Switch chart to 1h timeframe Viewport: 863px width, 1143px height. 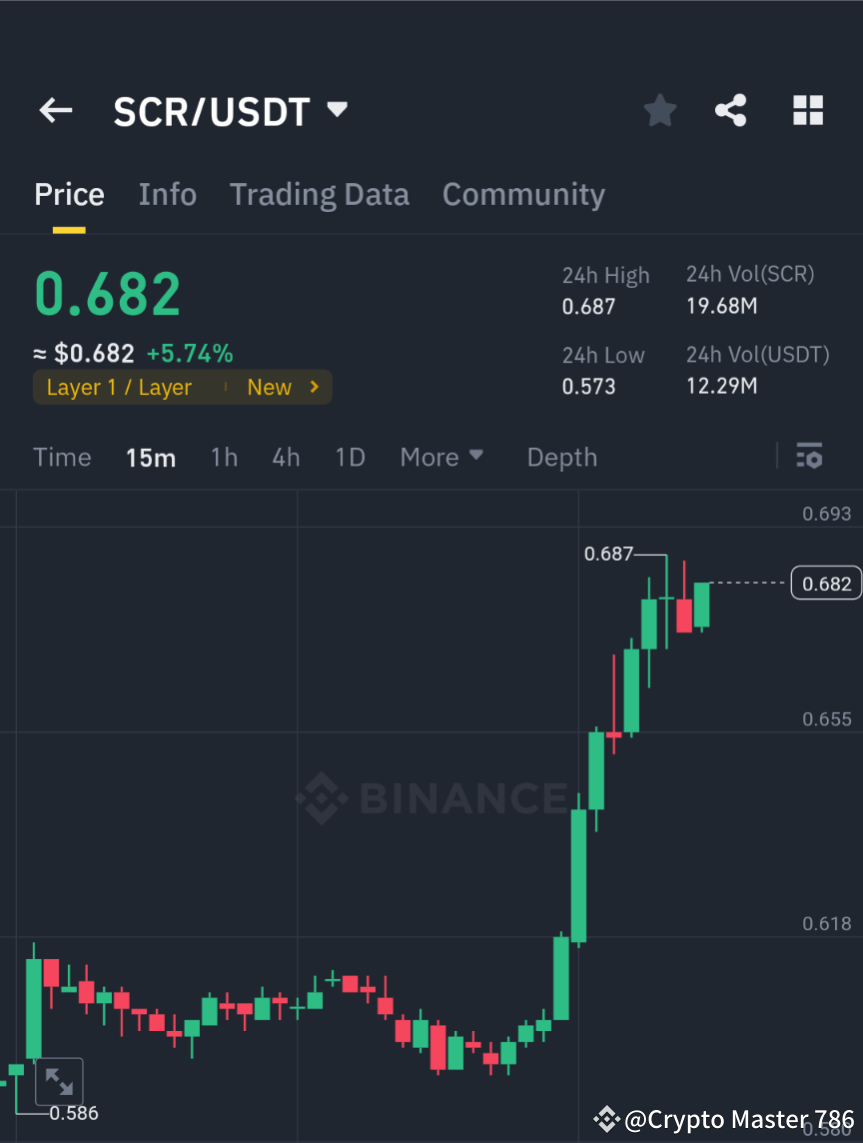[x=223, y=456]
